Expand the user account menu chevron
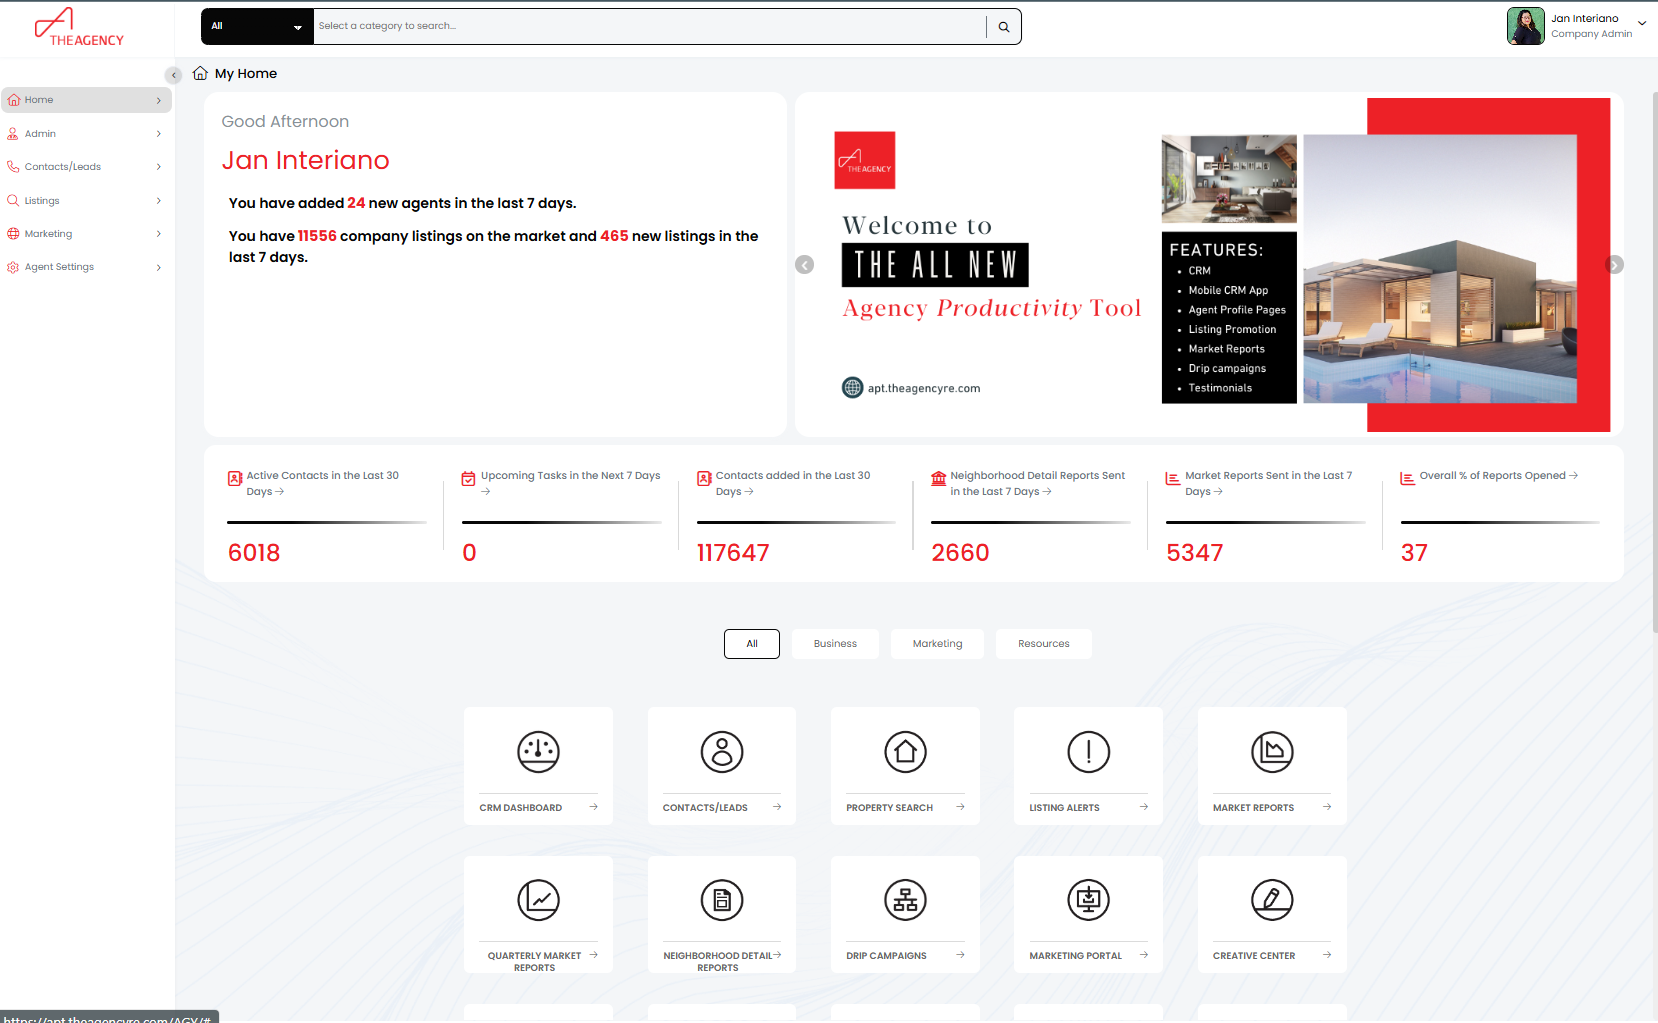 (x=1642, y=23)
